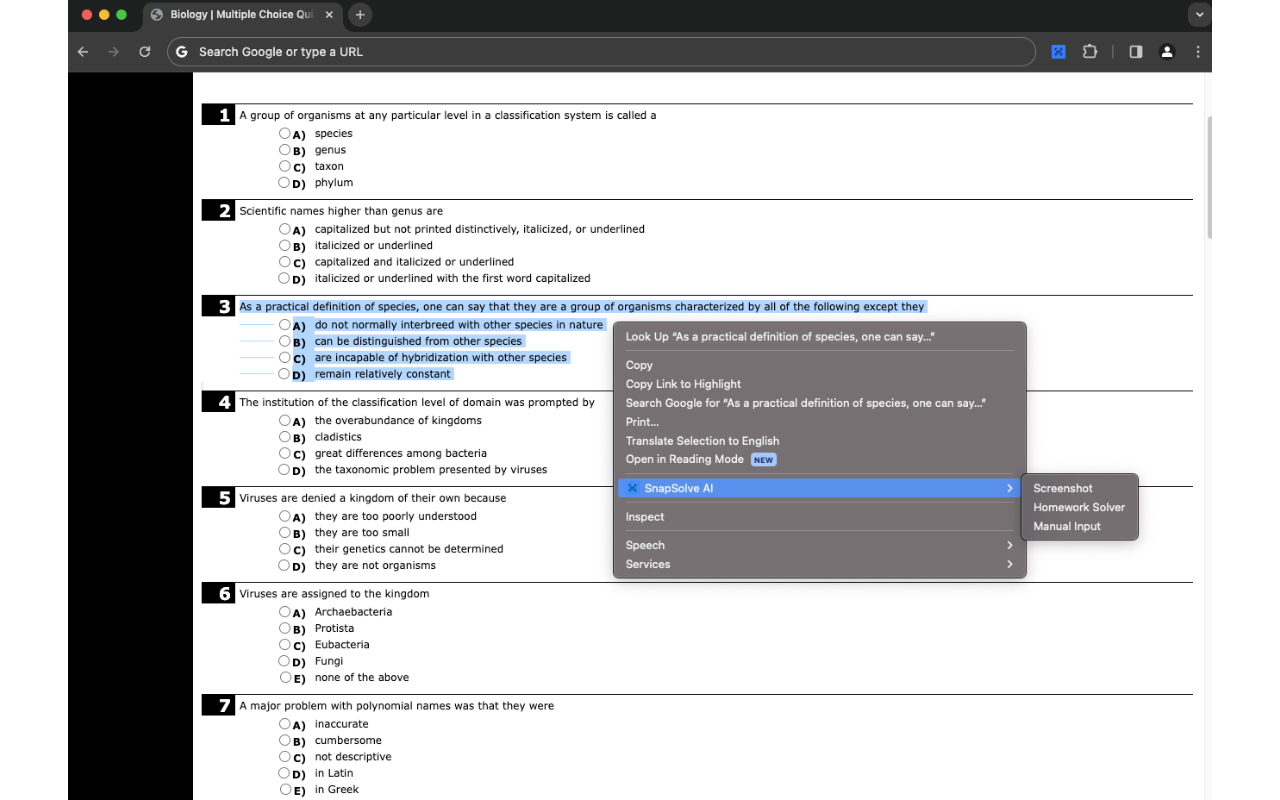Open Chrome's three-dot menu
This screenshot has width=1280, height=800.
pos(1198,51)
